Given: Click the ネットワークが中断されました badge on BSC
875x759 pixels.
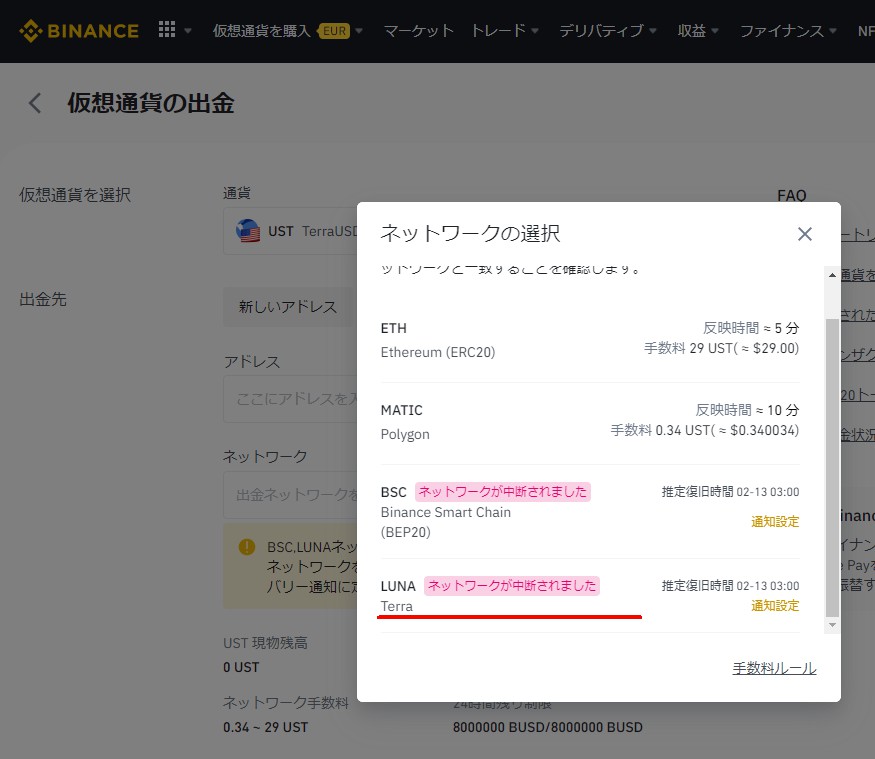Looking at the screenshot, I should point(503,492).
